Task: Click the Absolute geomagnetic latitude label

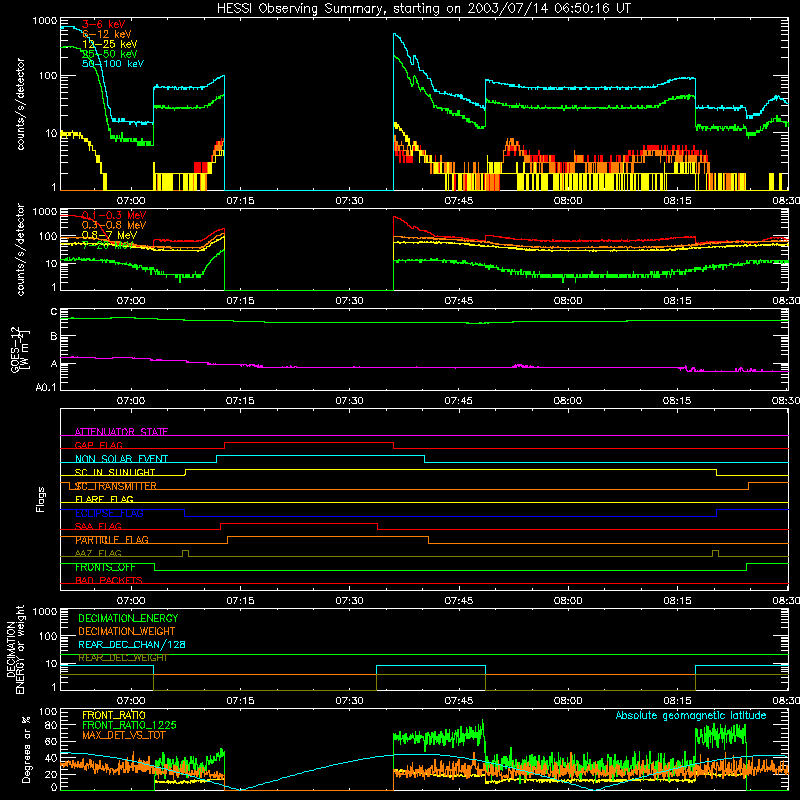Action: [691, 716]
